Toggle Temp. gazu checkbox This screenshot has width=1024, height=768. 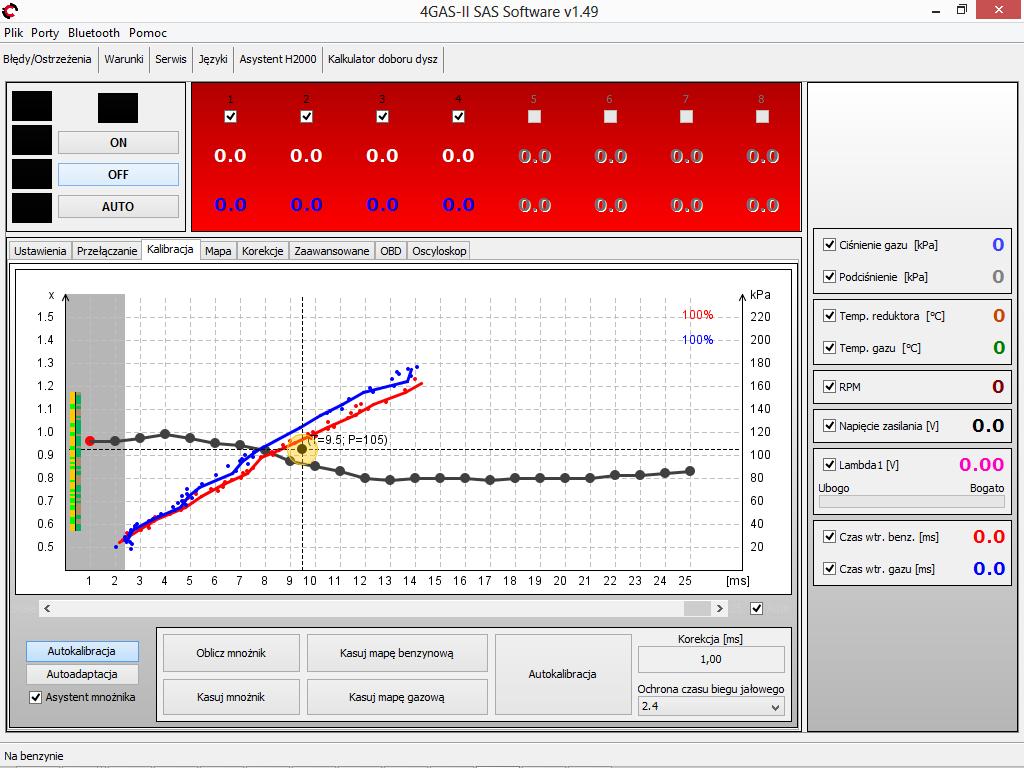pos(829,348)
